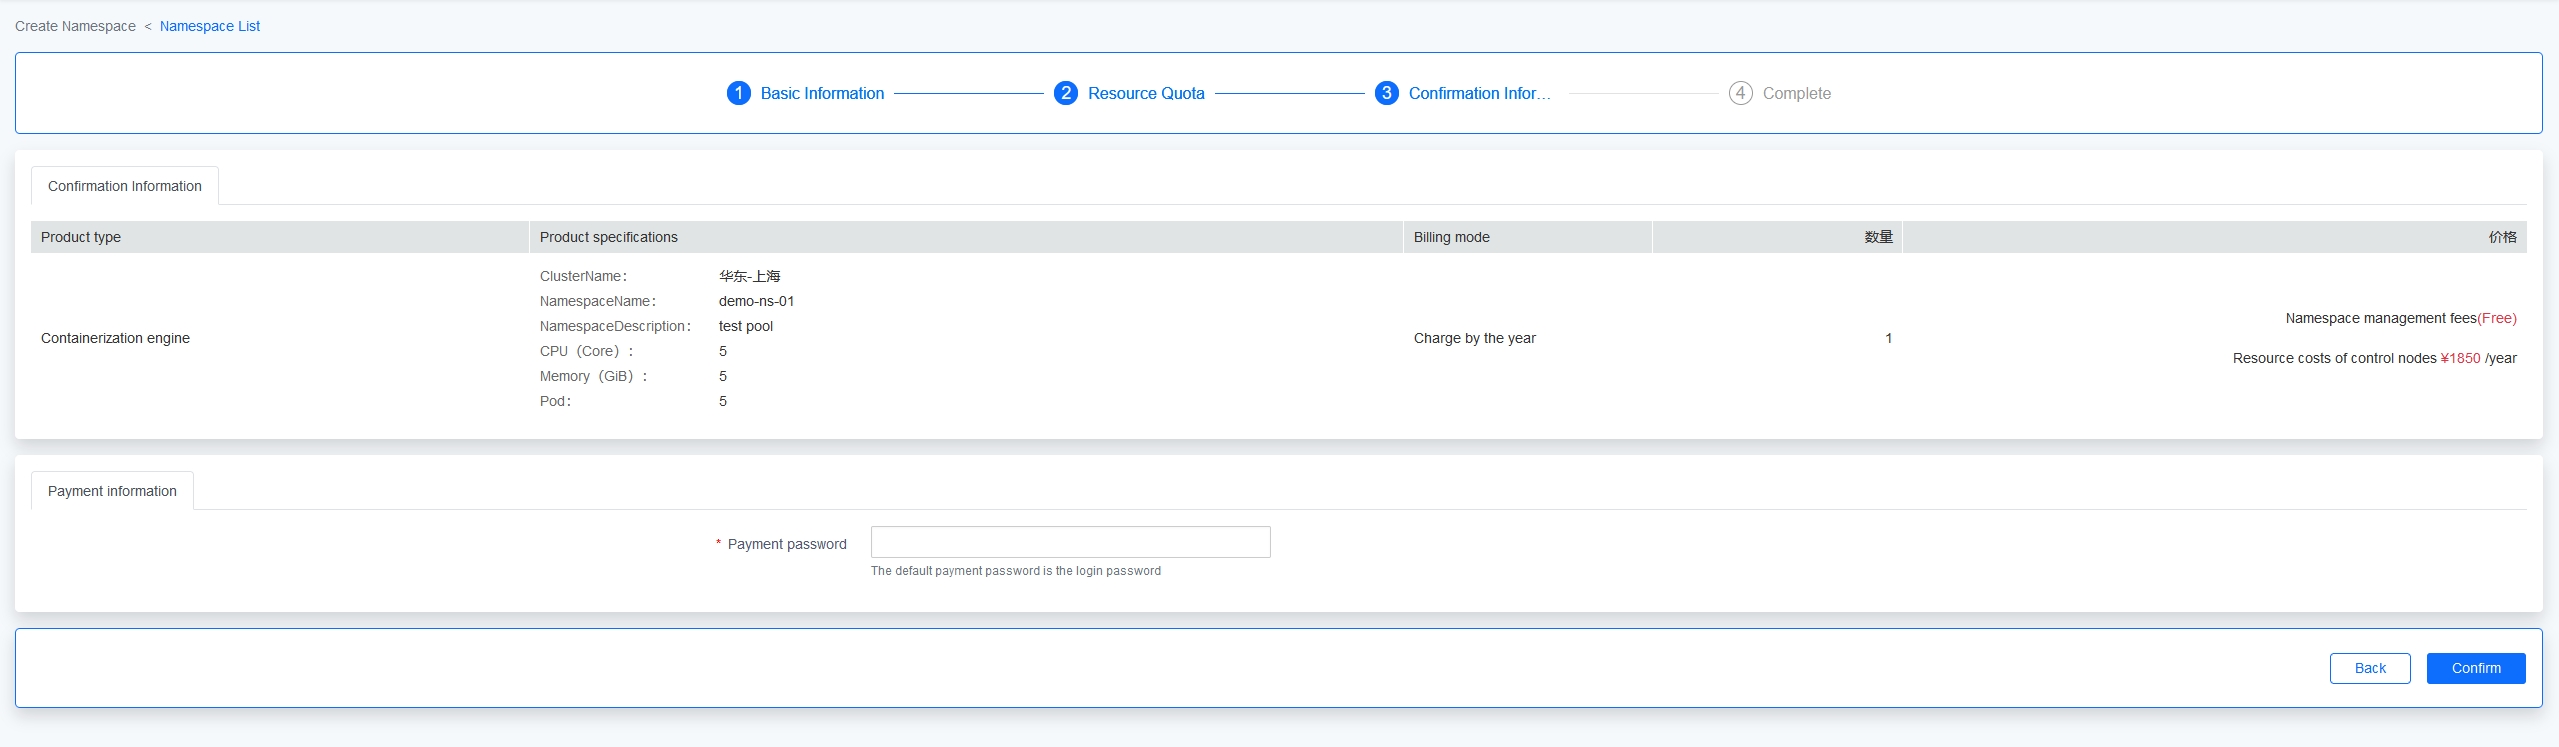Viewport: 2559px width, 747px height.
Task: Click the step 2 circle icon
Action: (1065, 93)
